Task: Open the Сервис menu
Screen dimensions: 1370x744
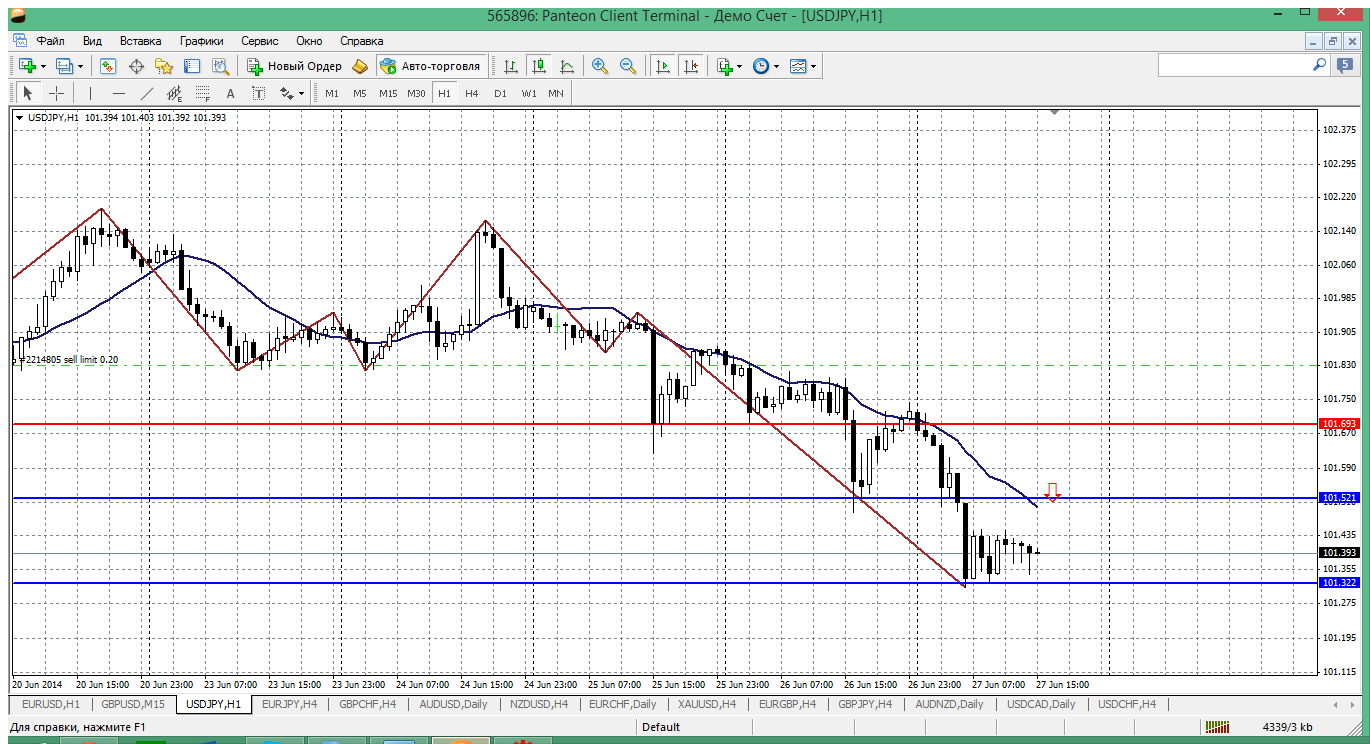Action: pos(260,41)
